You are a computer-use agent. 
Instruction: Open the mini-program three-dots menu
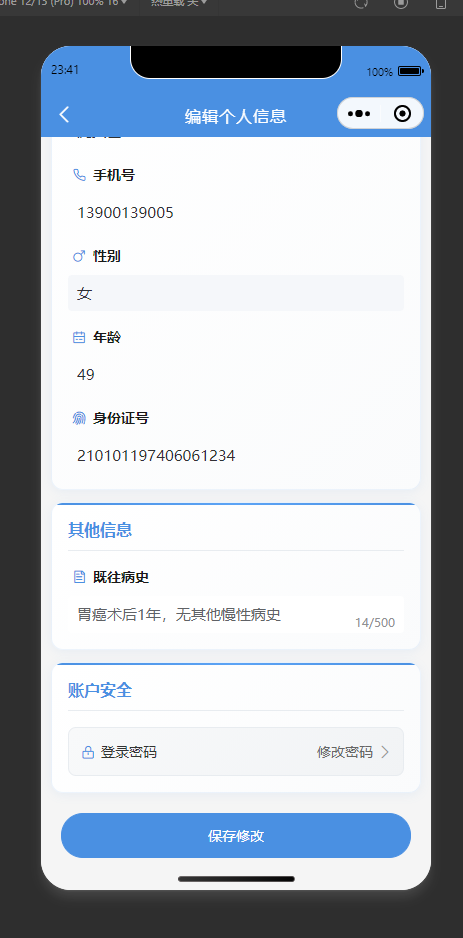click(x=359, y=114)
